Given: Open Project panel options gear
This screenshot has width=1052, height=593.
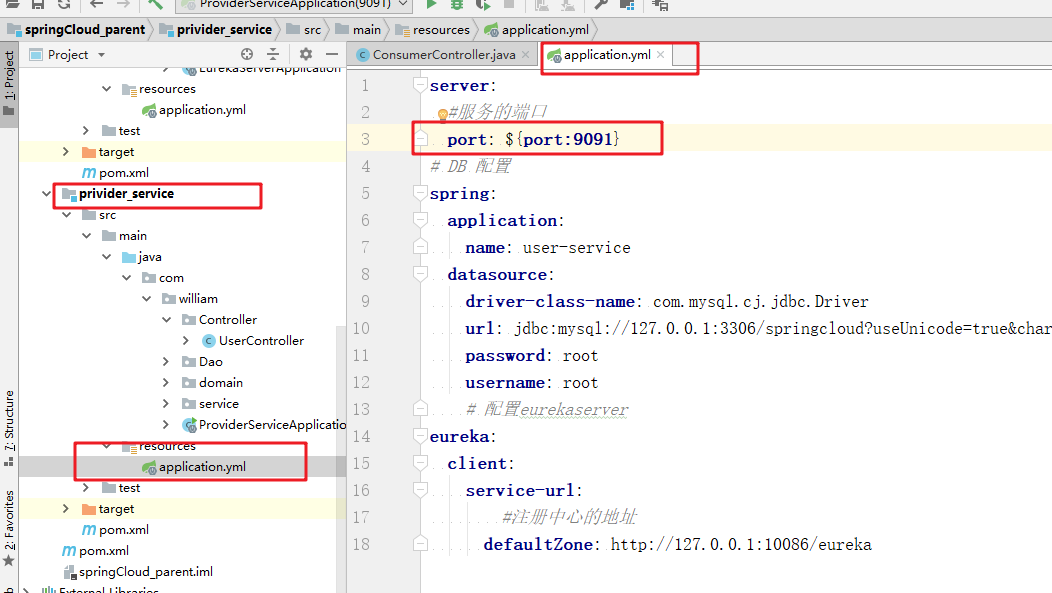Looking at the screenshot, I should [x=306, y=54].
